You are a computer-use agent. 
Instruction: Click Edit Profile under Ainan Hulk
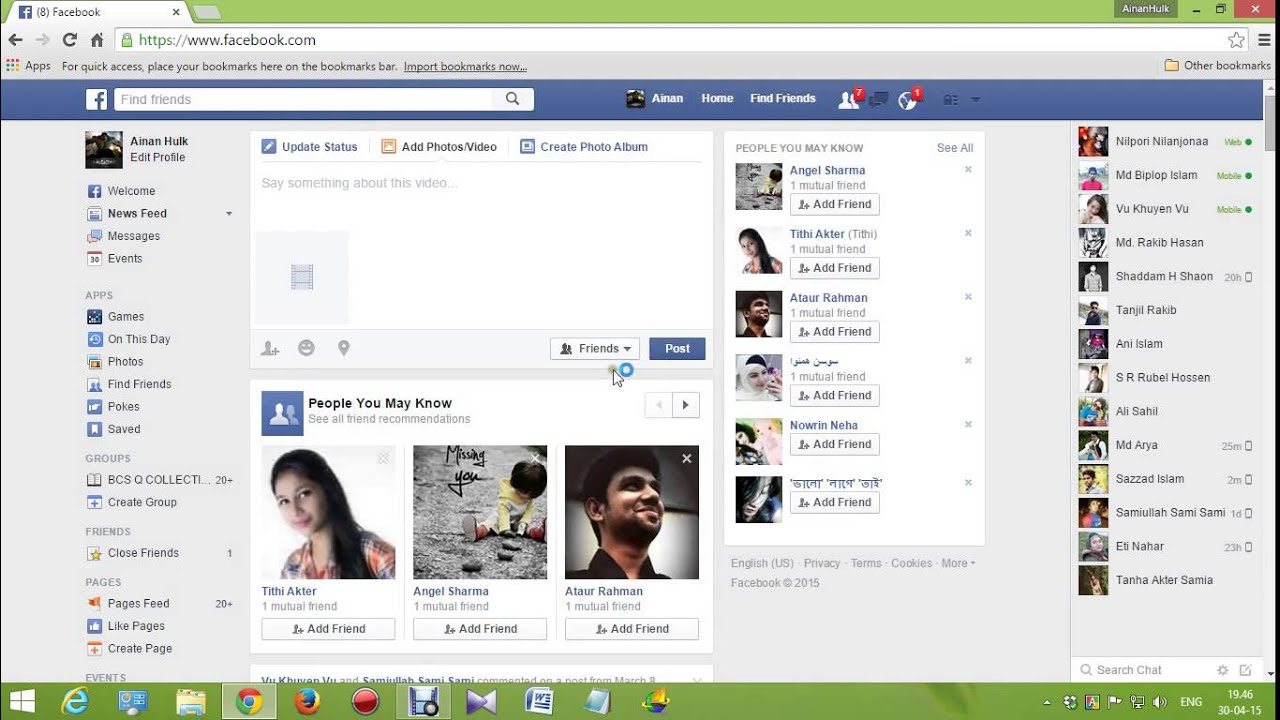click(157, 158)
